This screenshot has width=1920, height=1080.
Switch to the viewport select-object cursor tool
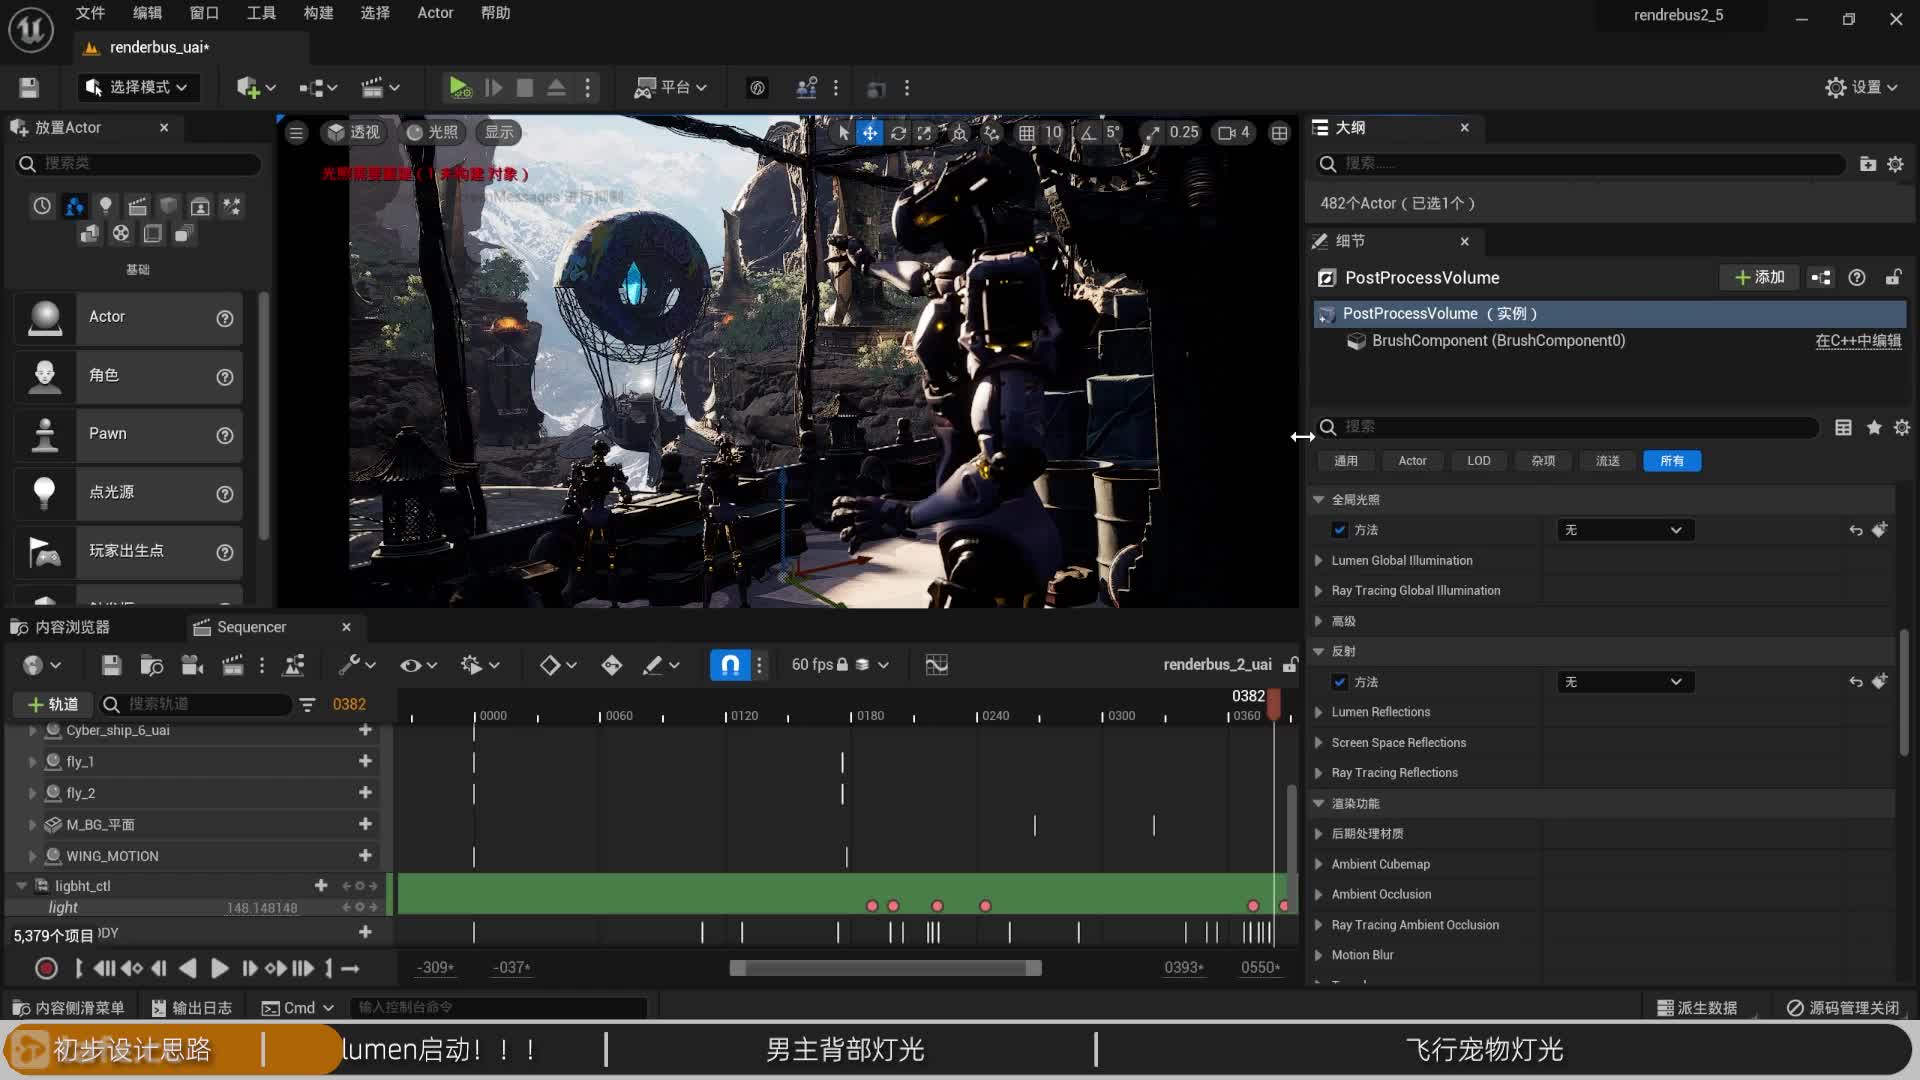tap(843, 133)
